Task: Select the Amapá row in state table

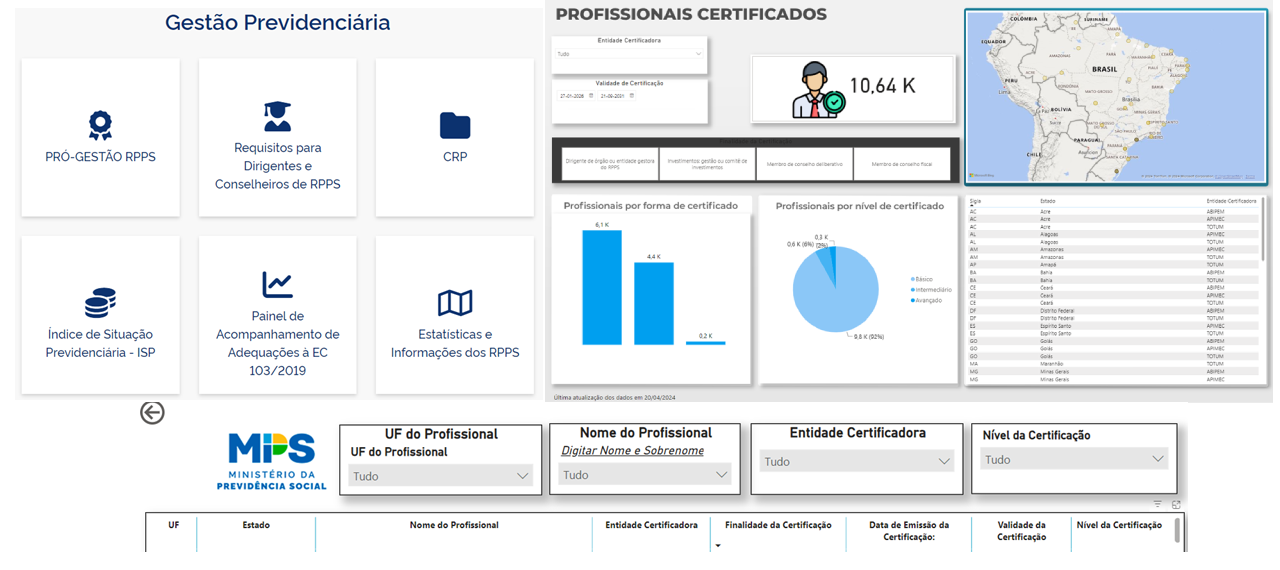Action: click(x=1113, y=265)
